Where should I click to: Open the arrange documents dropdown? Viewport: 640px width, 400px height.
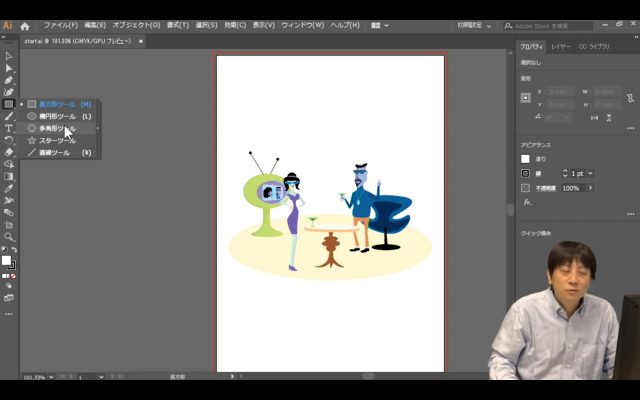pyautogui.click(x=380, y=26)
